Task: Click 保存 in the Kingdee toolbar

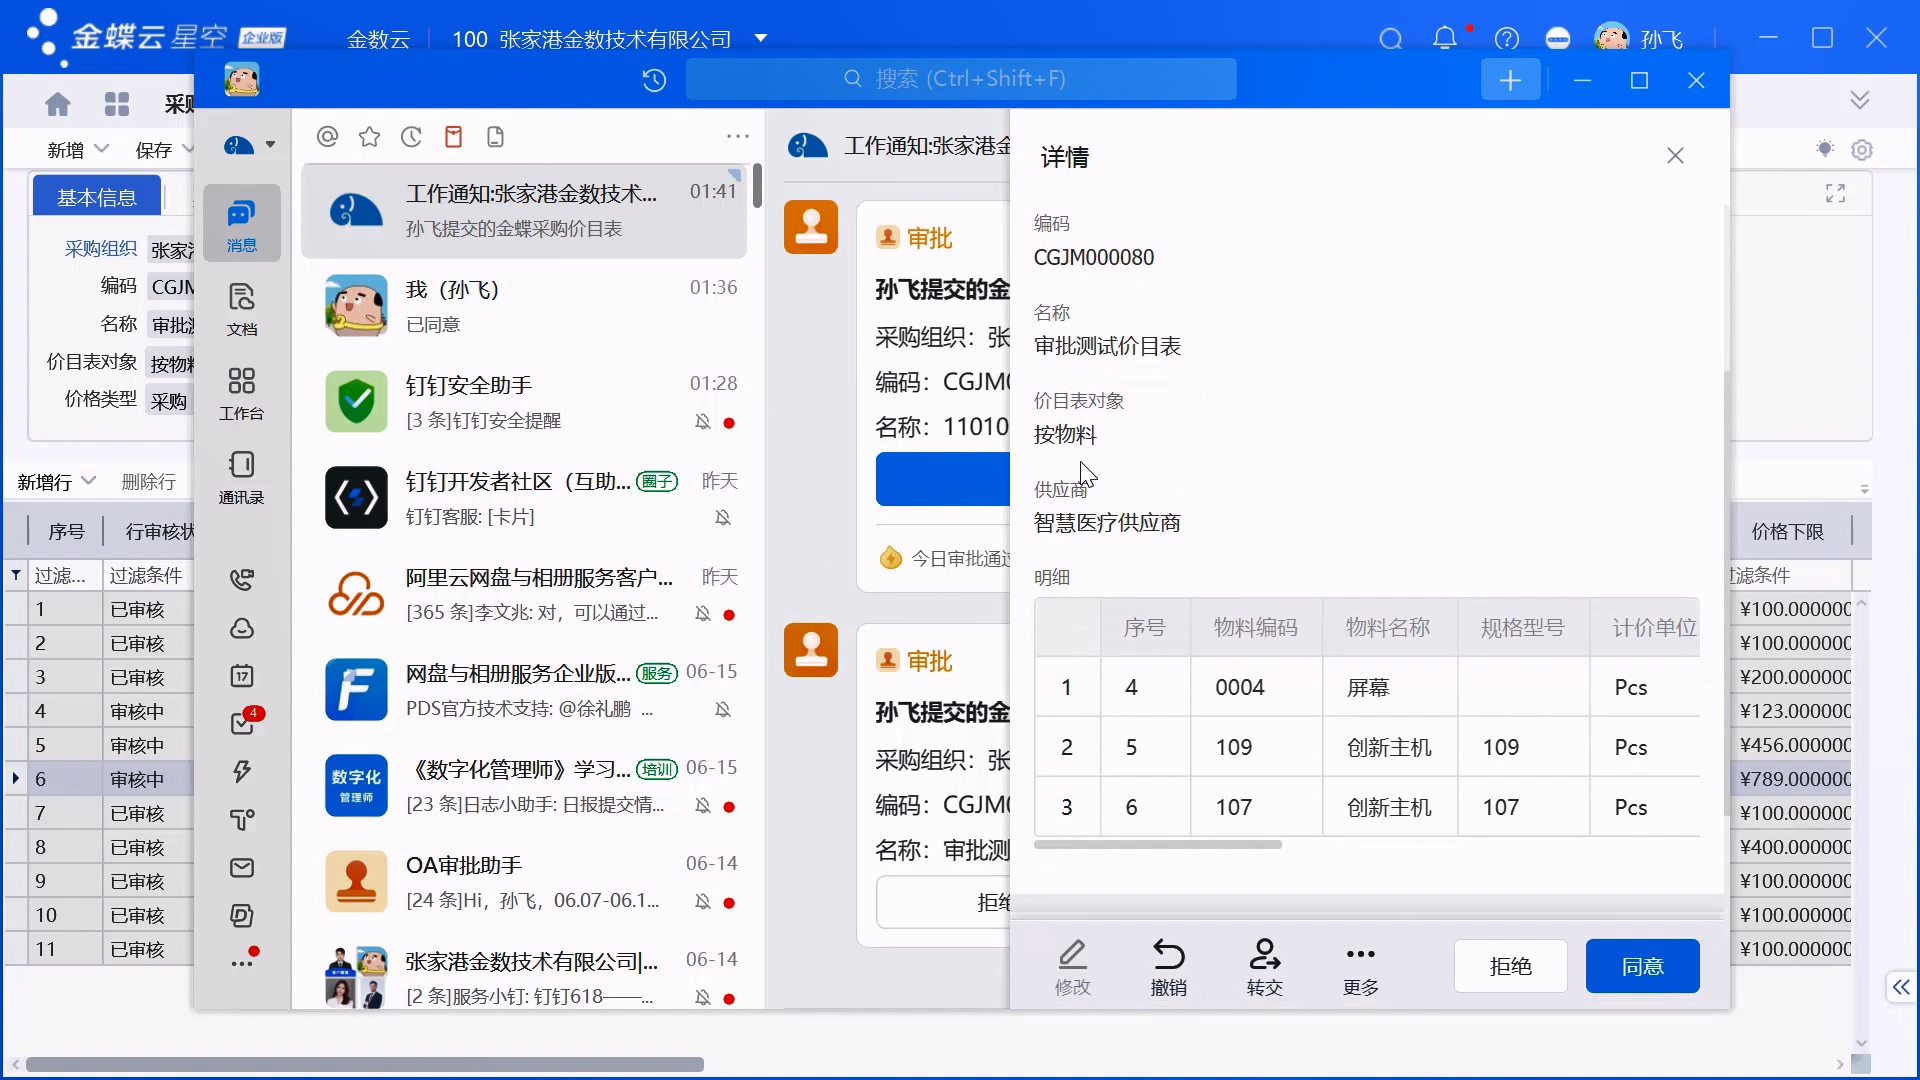Action: click(153, 149)
